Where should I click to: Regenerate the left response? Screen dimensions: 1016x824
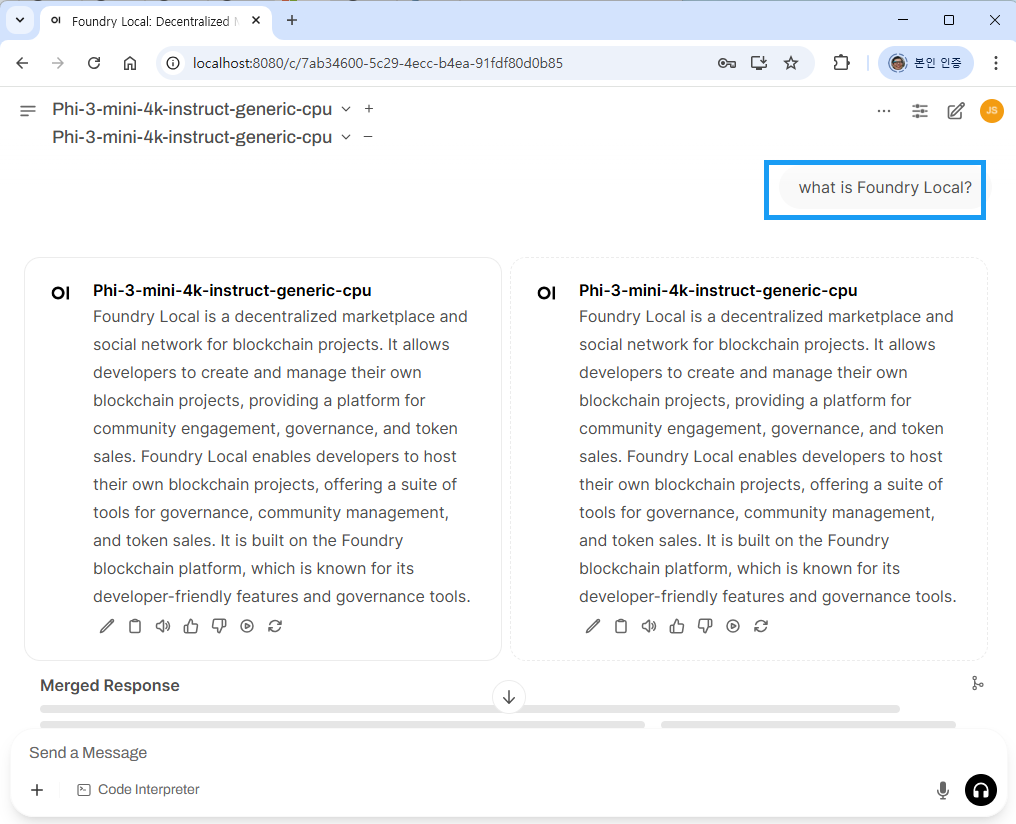coord(275,626)
